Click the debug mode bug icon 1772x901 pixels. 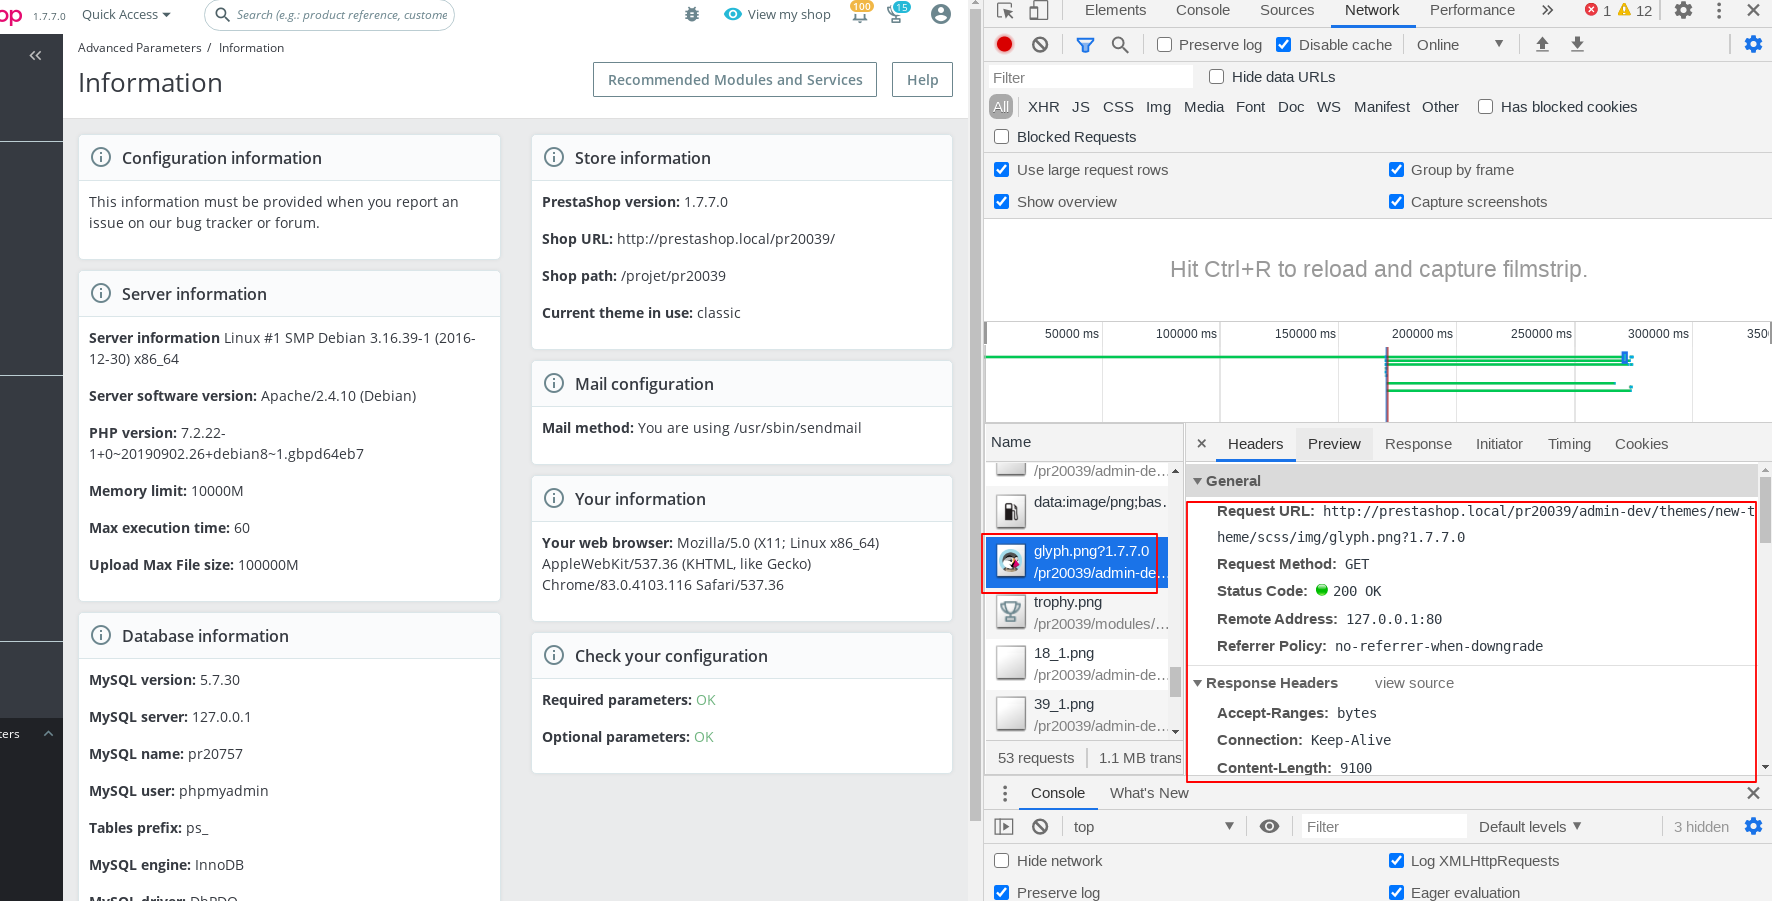click(692, 14)
